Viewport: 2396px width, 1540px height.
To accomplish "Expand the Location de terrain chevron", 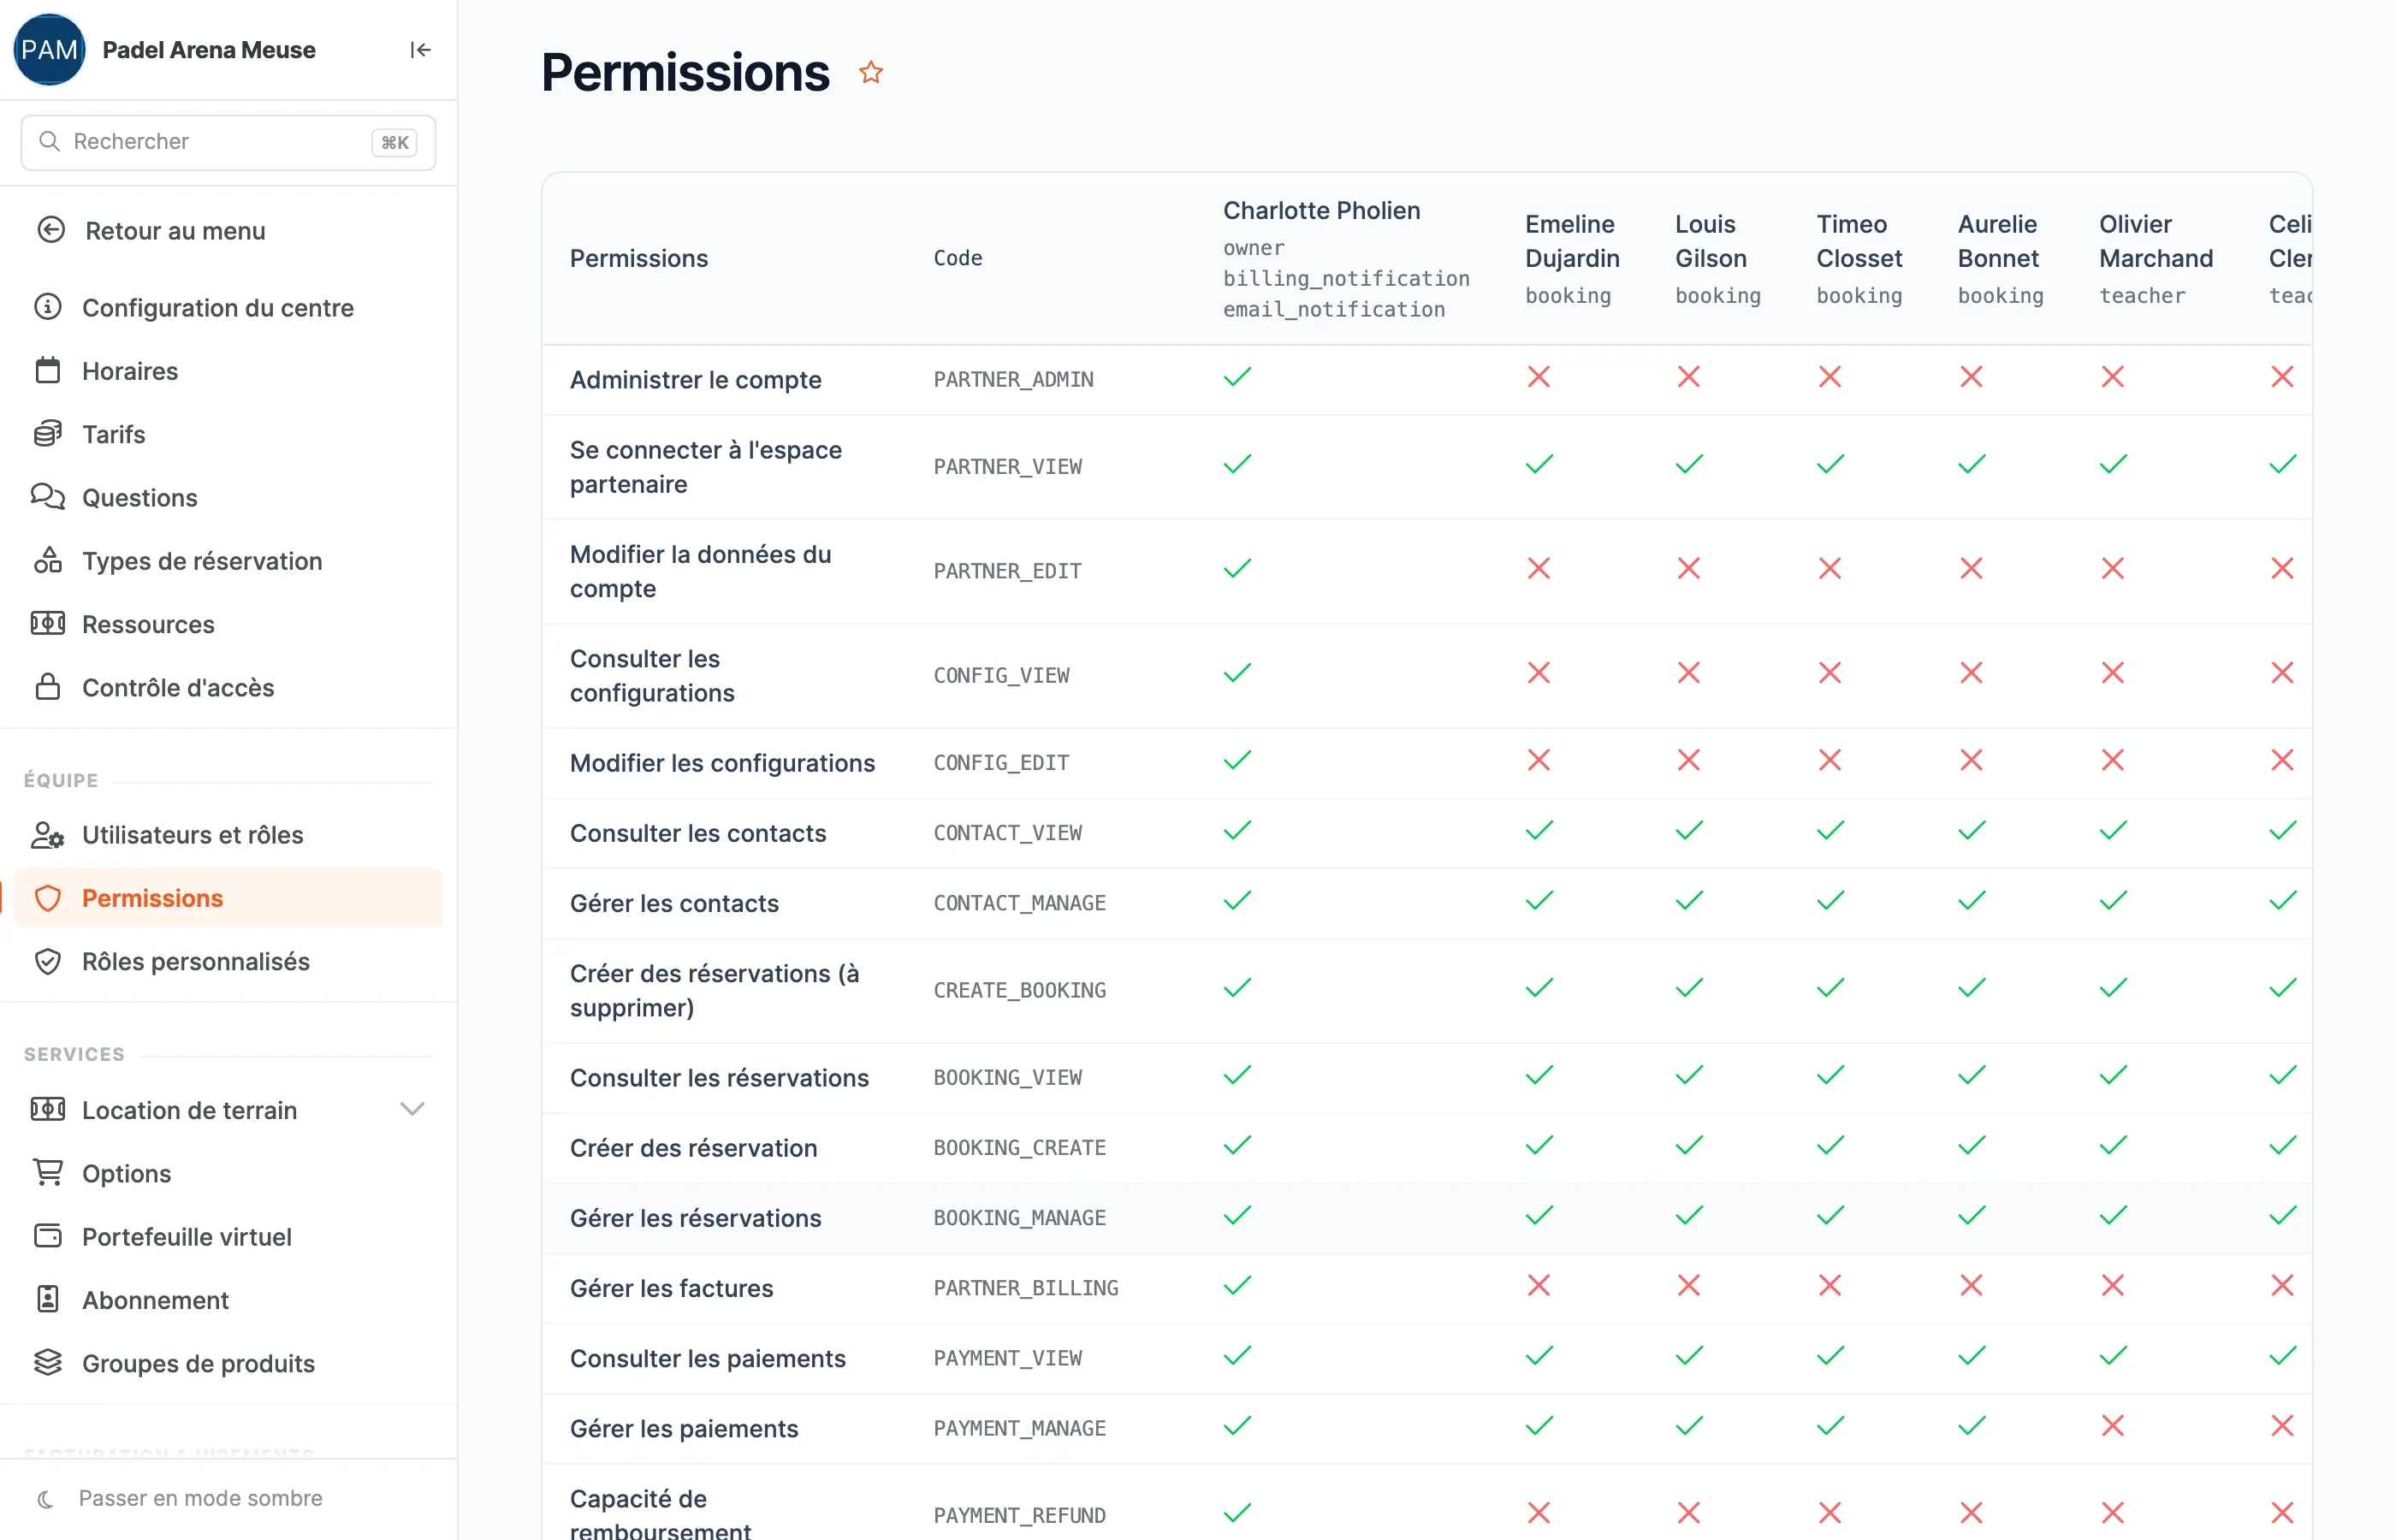I will pyautogui.click(x=412, y=1109).
